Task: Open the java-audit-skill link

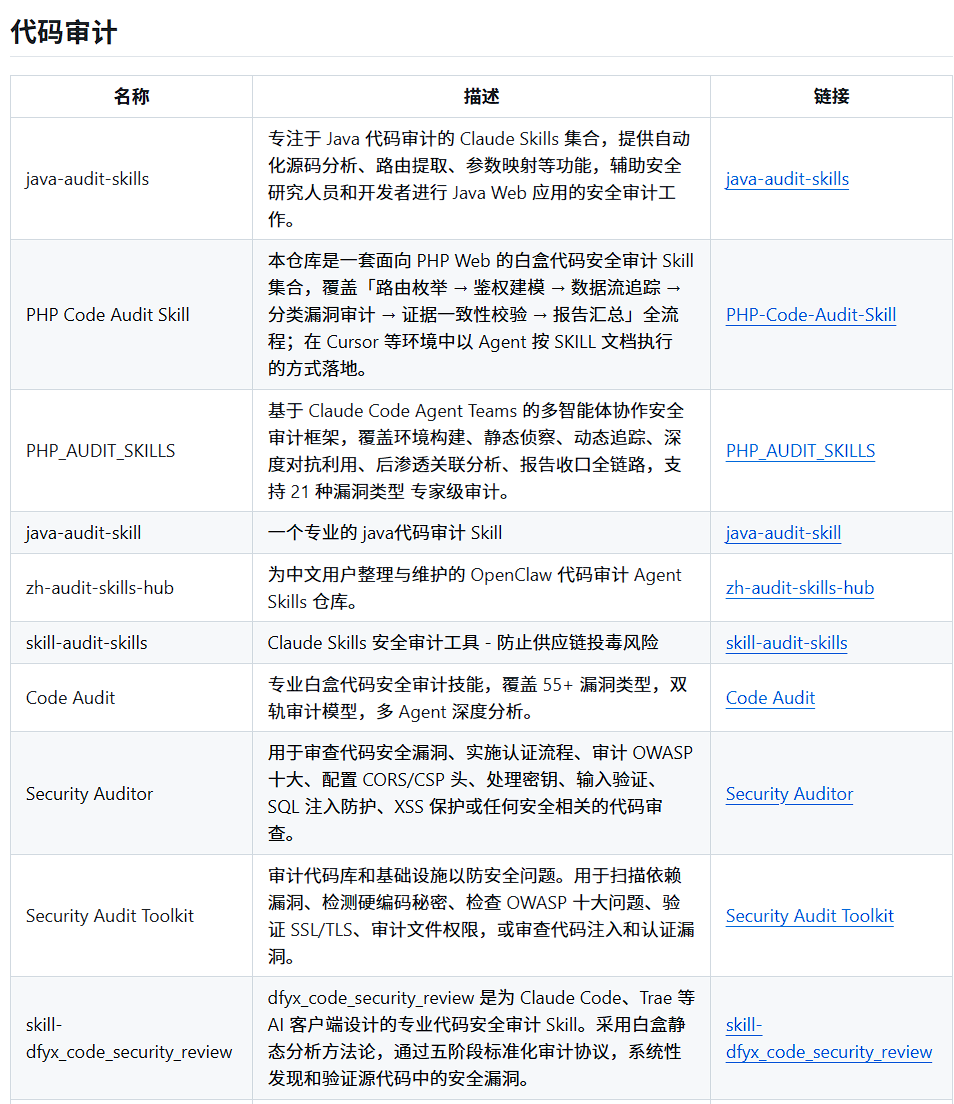Action: click(x=784, y=533)
